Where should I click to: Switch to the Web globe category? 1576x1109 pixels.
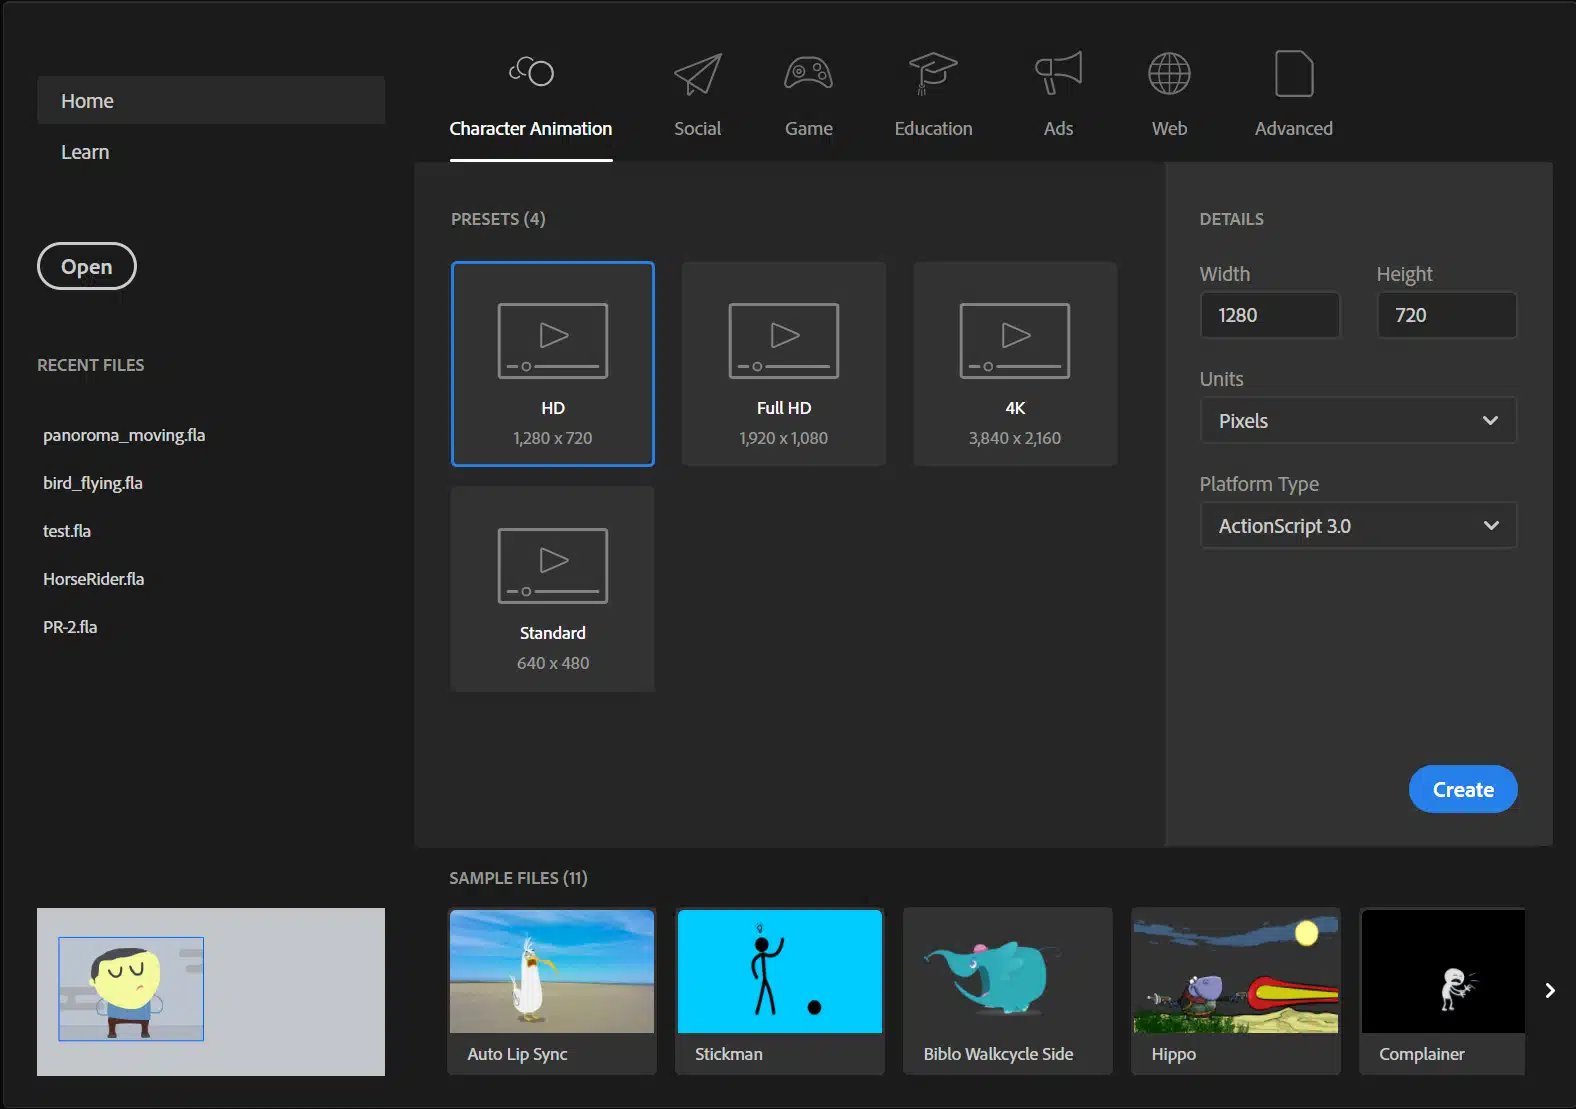coord(1168,75)
